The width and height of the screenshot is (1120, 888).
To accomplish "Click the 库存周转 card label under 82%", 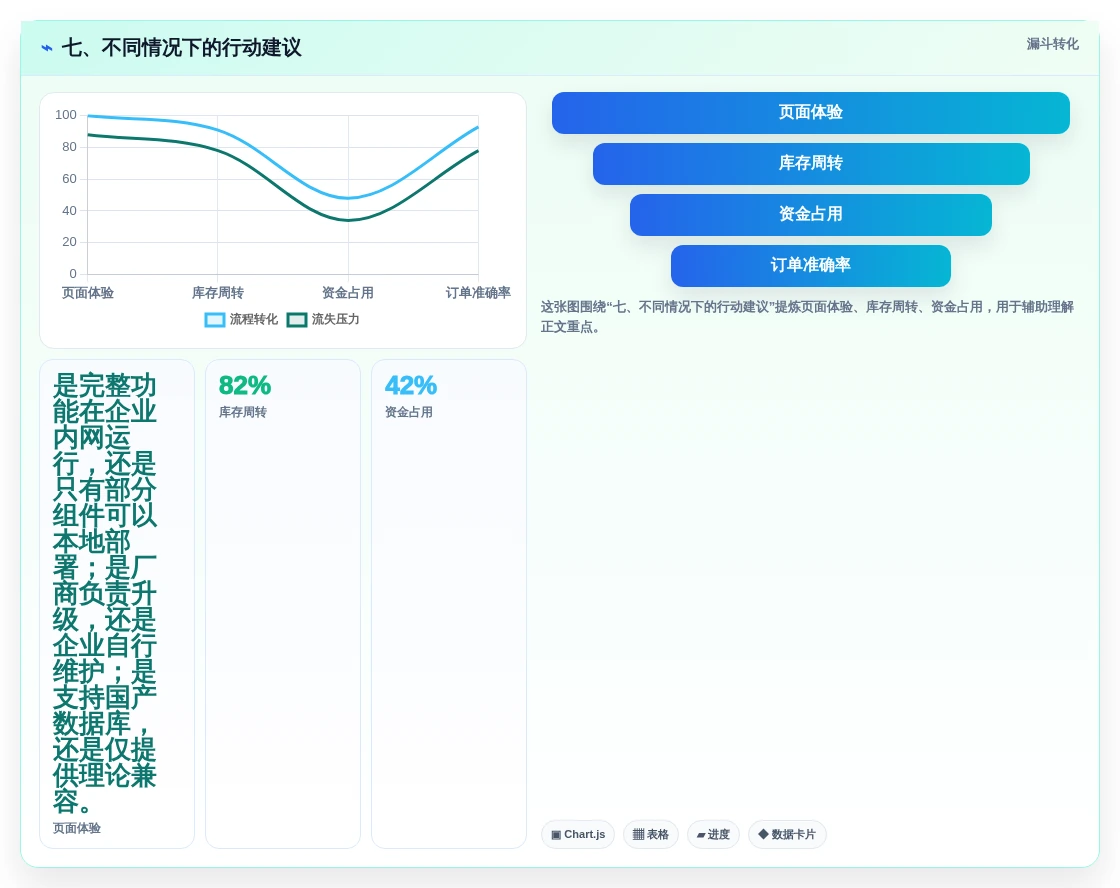I will (243, 412).
